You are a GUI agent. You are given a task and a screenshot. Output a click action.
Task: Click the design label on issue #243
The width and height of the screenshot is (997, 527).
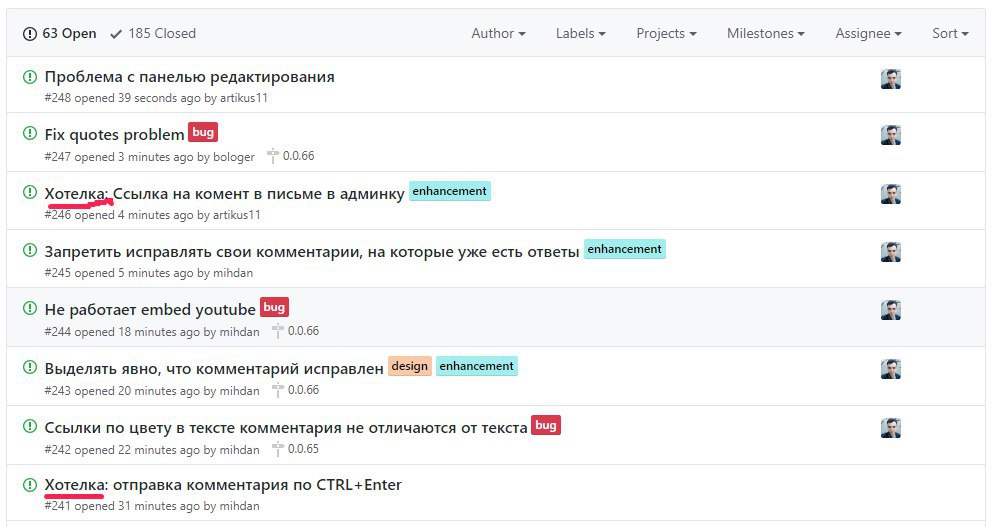pyautogui.click(x=409, y=366)
